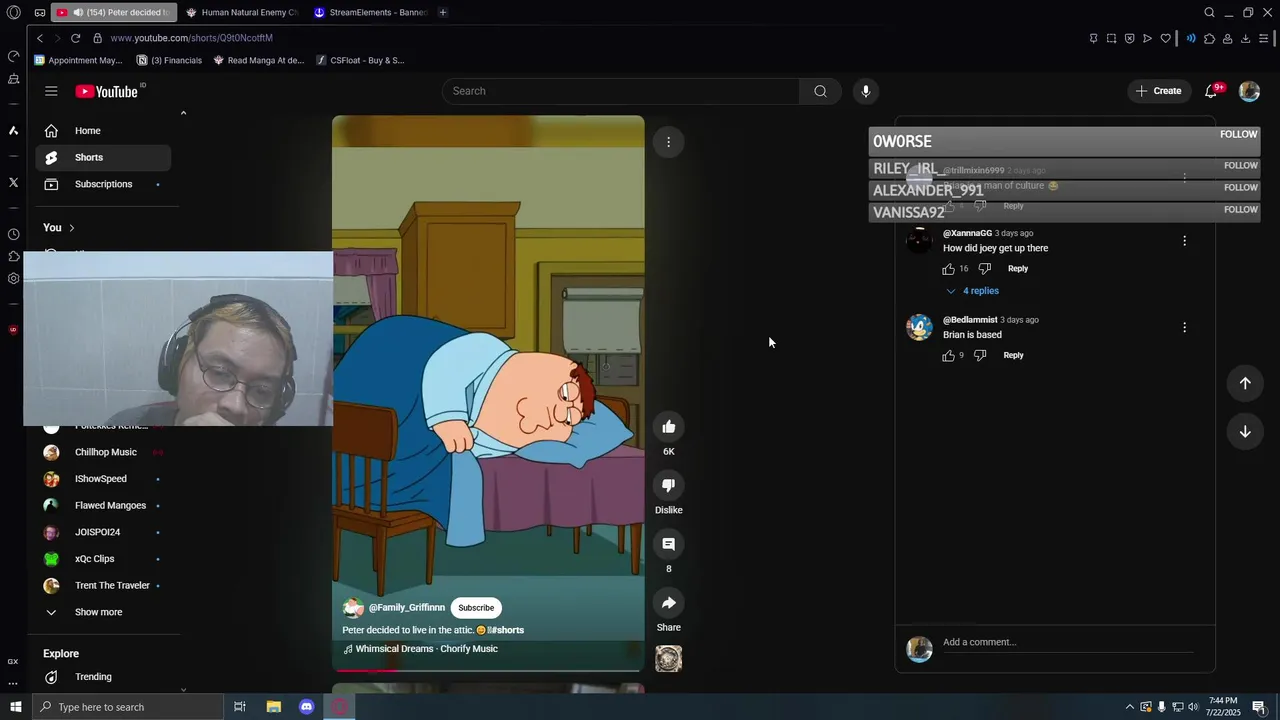Viewport: 1280px width, 720px height.
Task: Click in the Add a comment field
Action: [x=1068, y=642]
